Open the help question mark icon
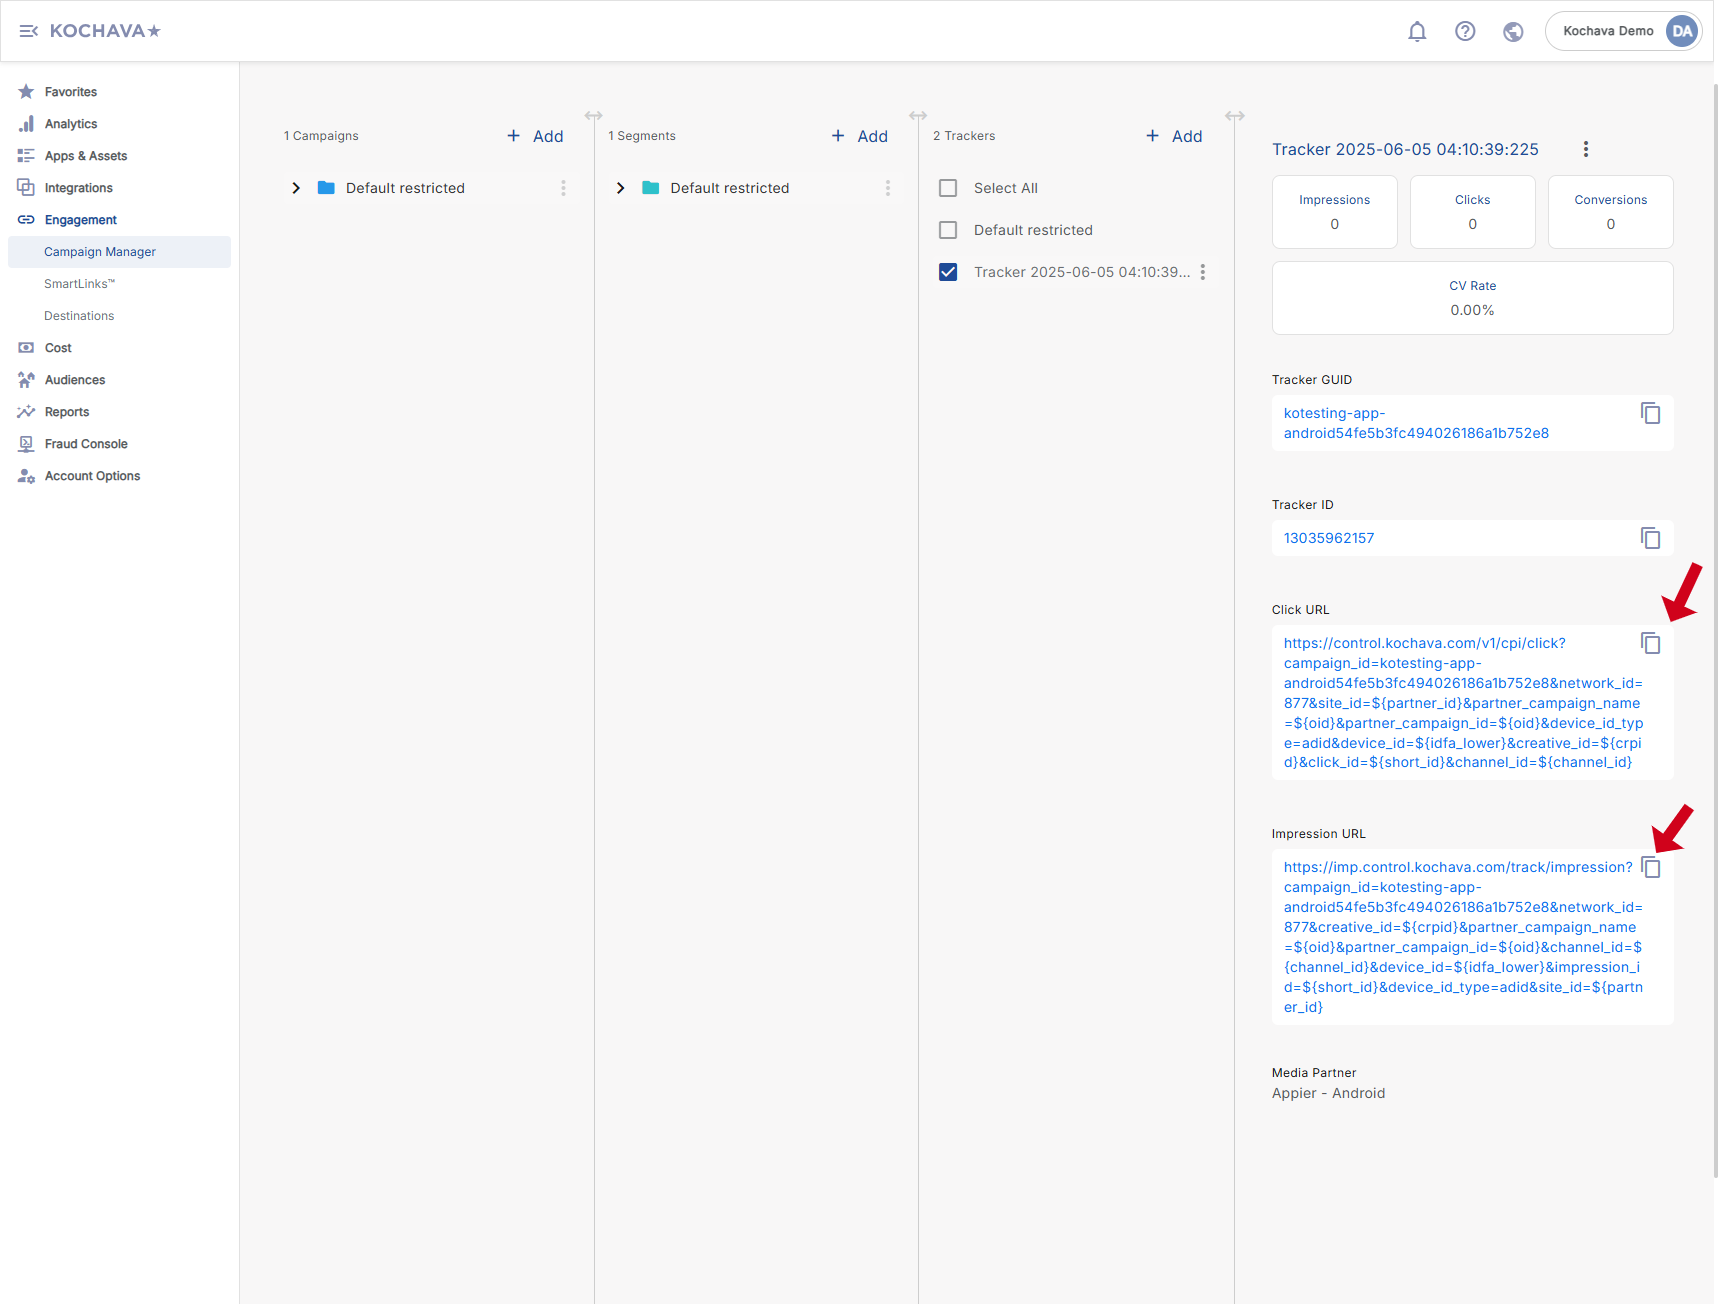 pyautogui.click(x=1465, y=31)
